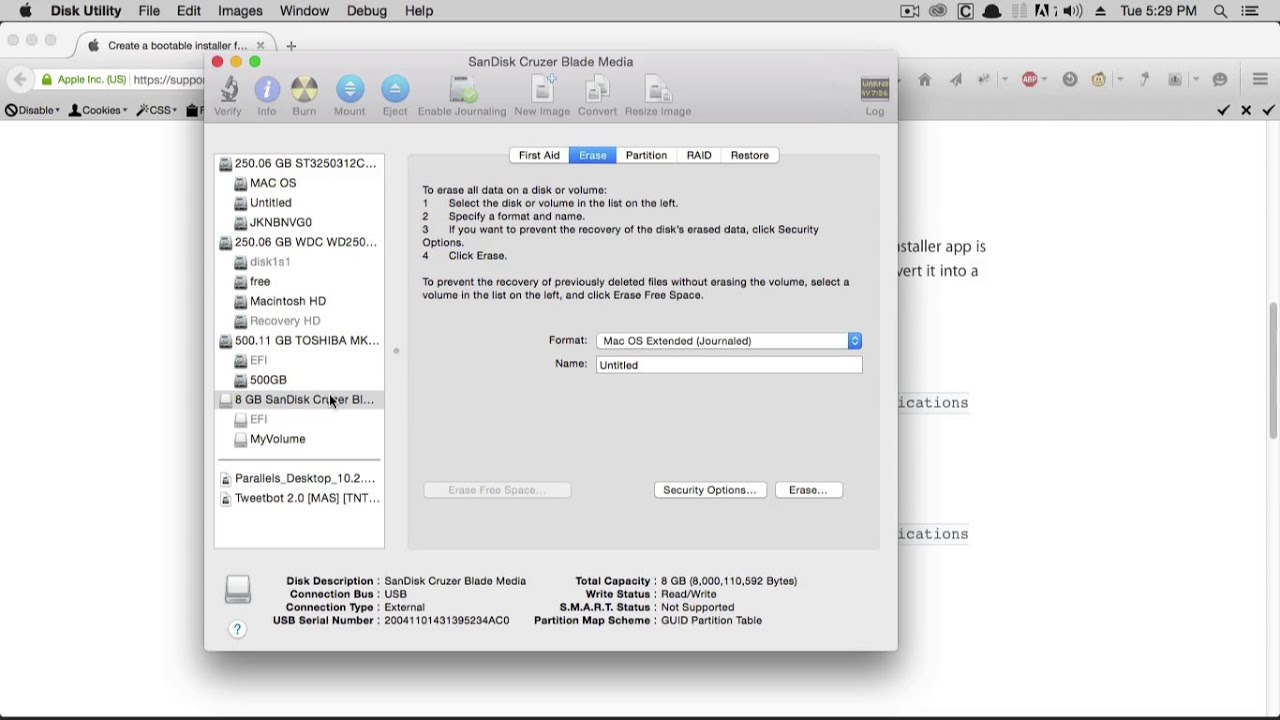This screenshot has height=720, width=1280.
Task: Click the Adblock Plus icon in browser
Action: pyautogui.click(x=1030, y=79)
